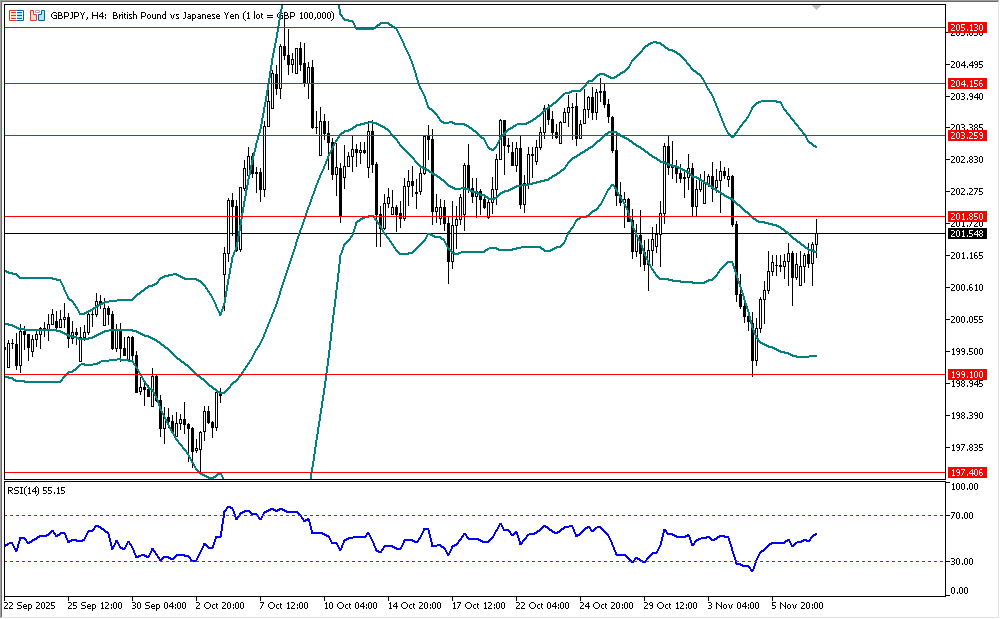Viewport: 1000px width, 619px height.
Task: Click the RSI(14) 55.15 indicator label
Action: click(x=36, y=490)
